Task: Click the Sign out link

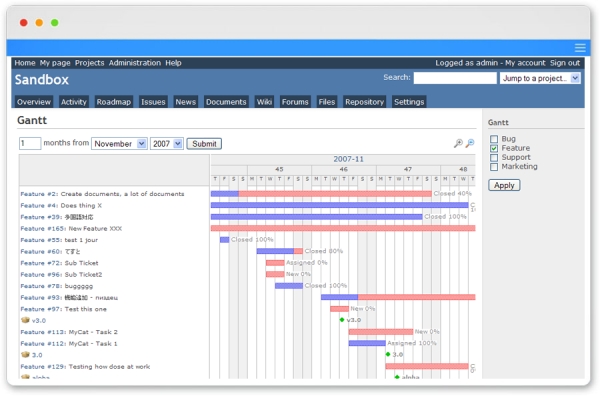Action: (x=565, y=63)
